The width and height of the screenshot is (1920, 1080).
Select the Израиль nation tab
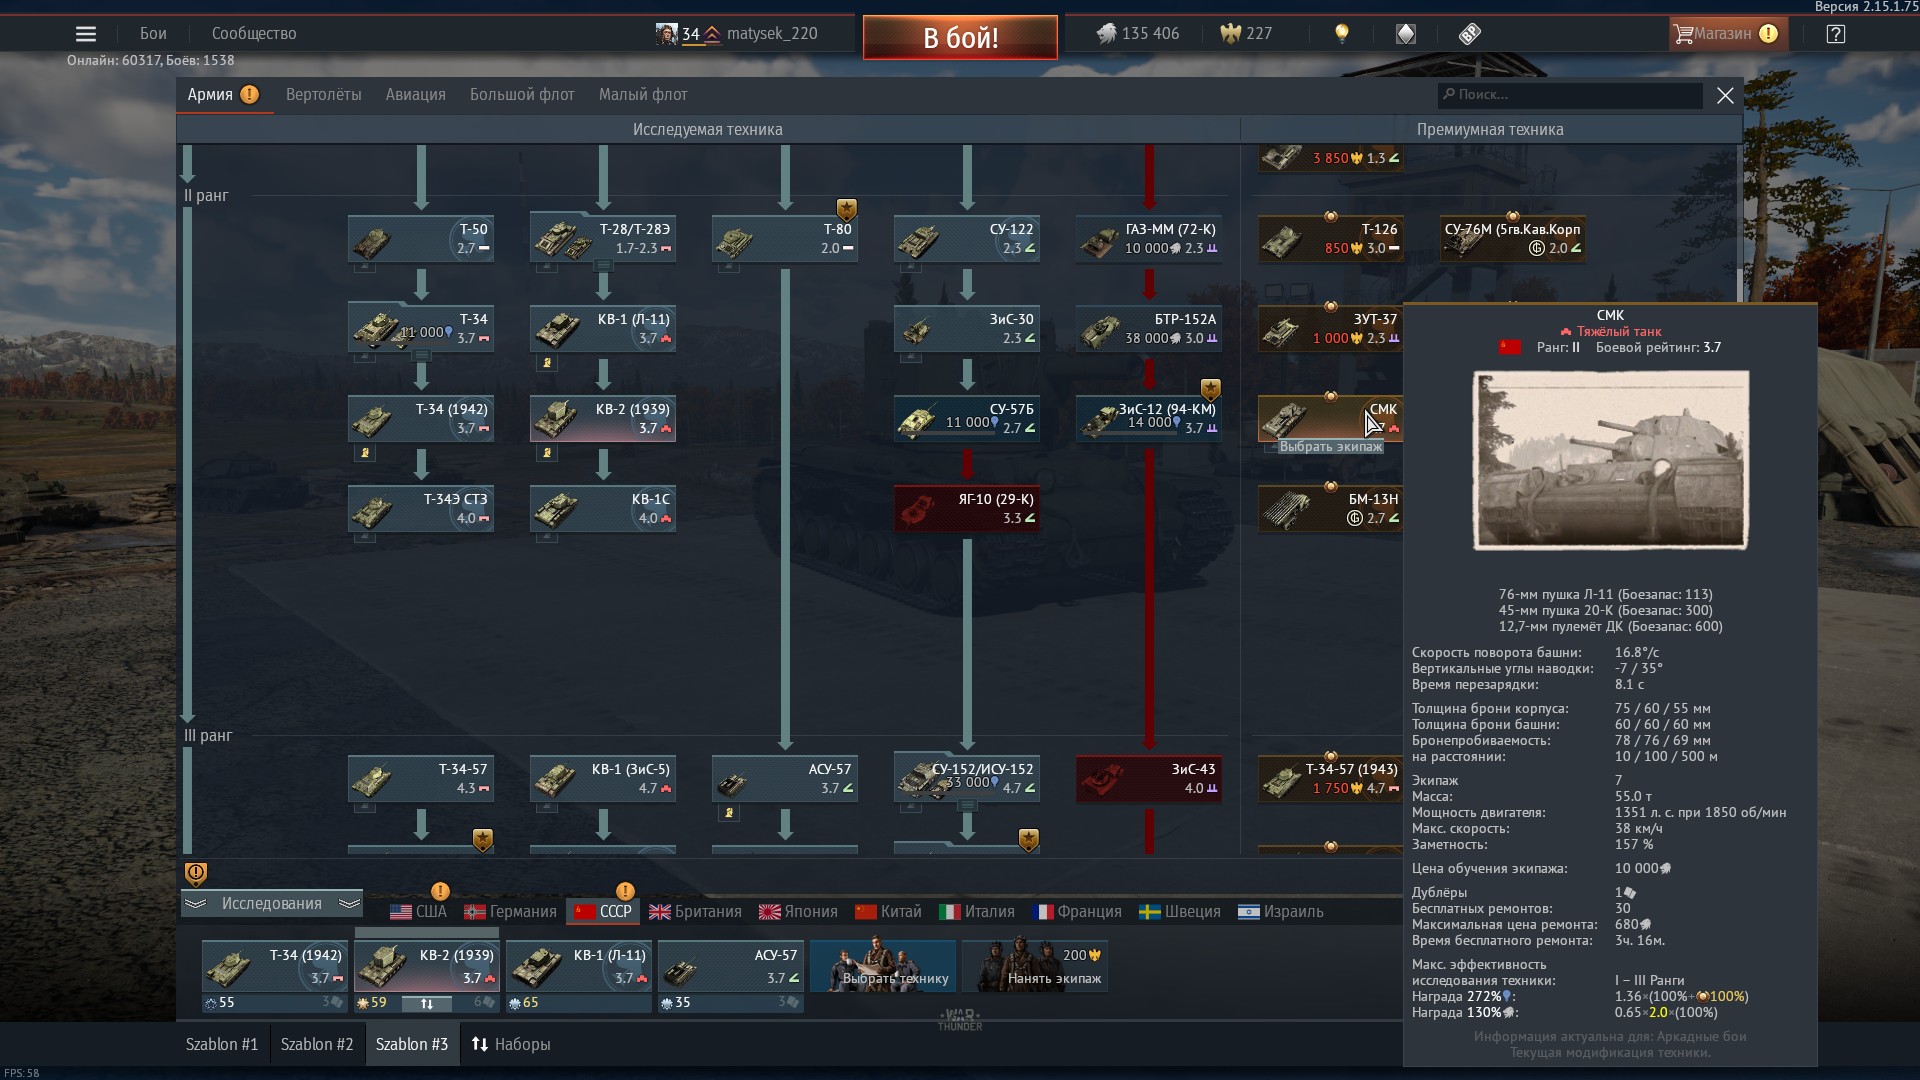pyautogui.click(x=1280, y=912)
